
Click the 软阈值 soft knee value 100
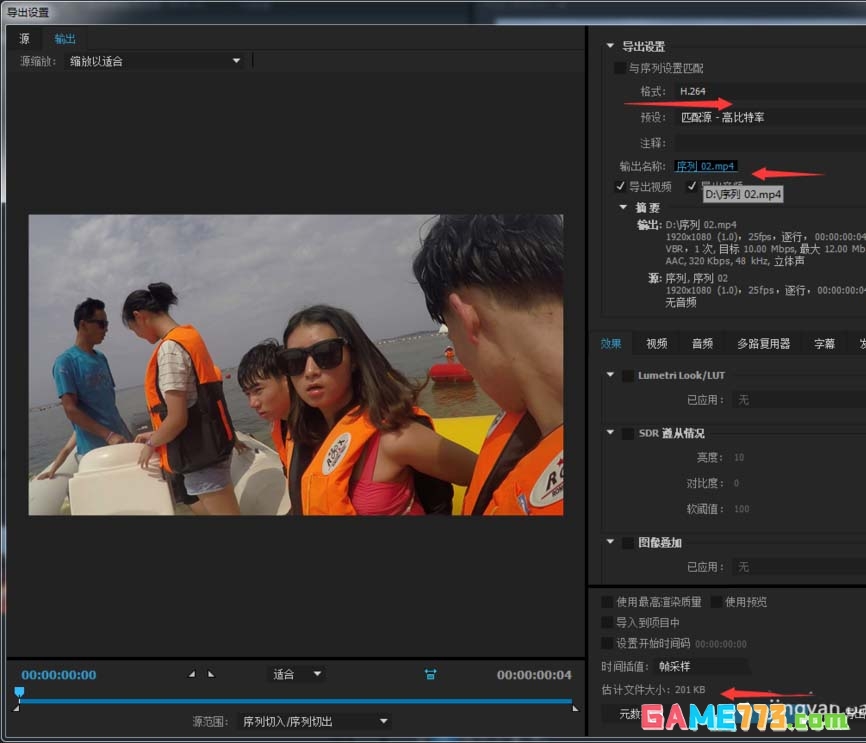[x=742, y=509]
